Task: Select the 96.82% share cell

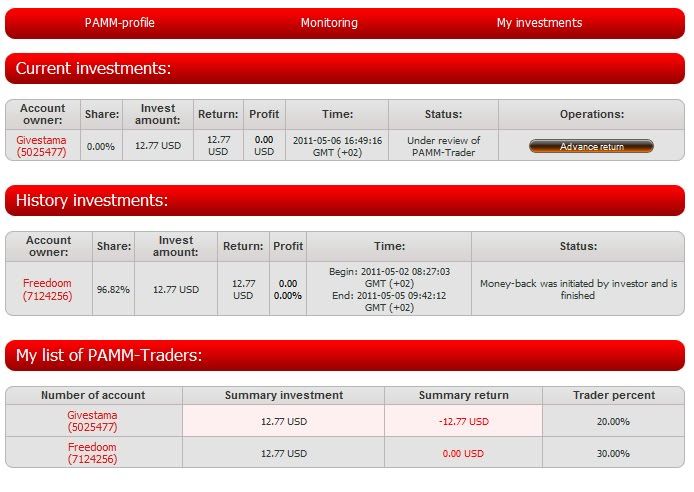Action: point(113,289)
